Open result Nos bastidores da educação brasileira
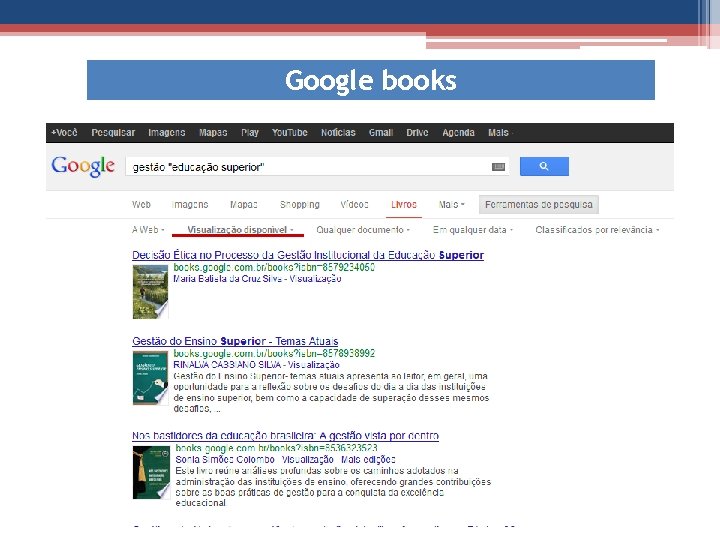 point(285,436)
